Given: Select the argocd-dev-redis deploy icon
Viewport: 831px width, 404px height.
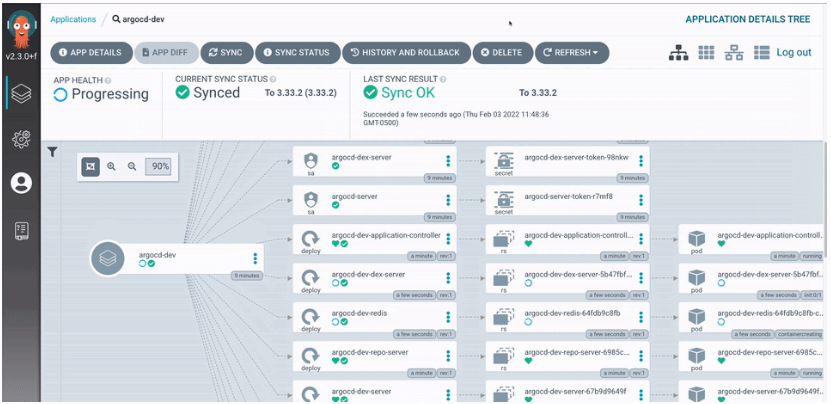Looking at the screenshot, I should tap(311, 317).
